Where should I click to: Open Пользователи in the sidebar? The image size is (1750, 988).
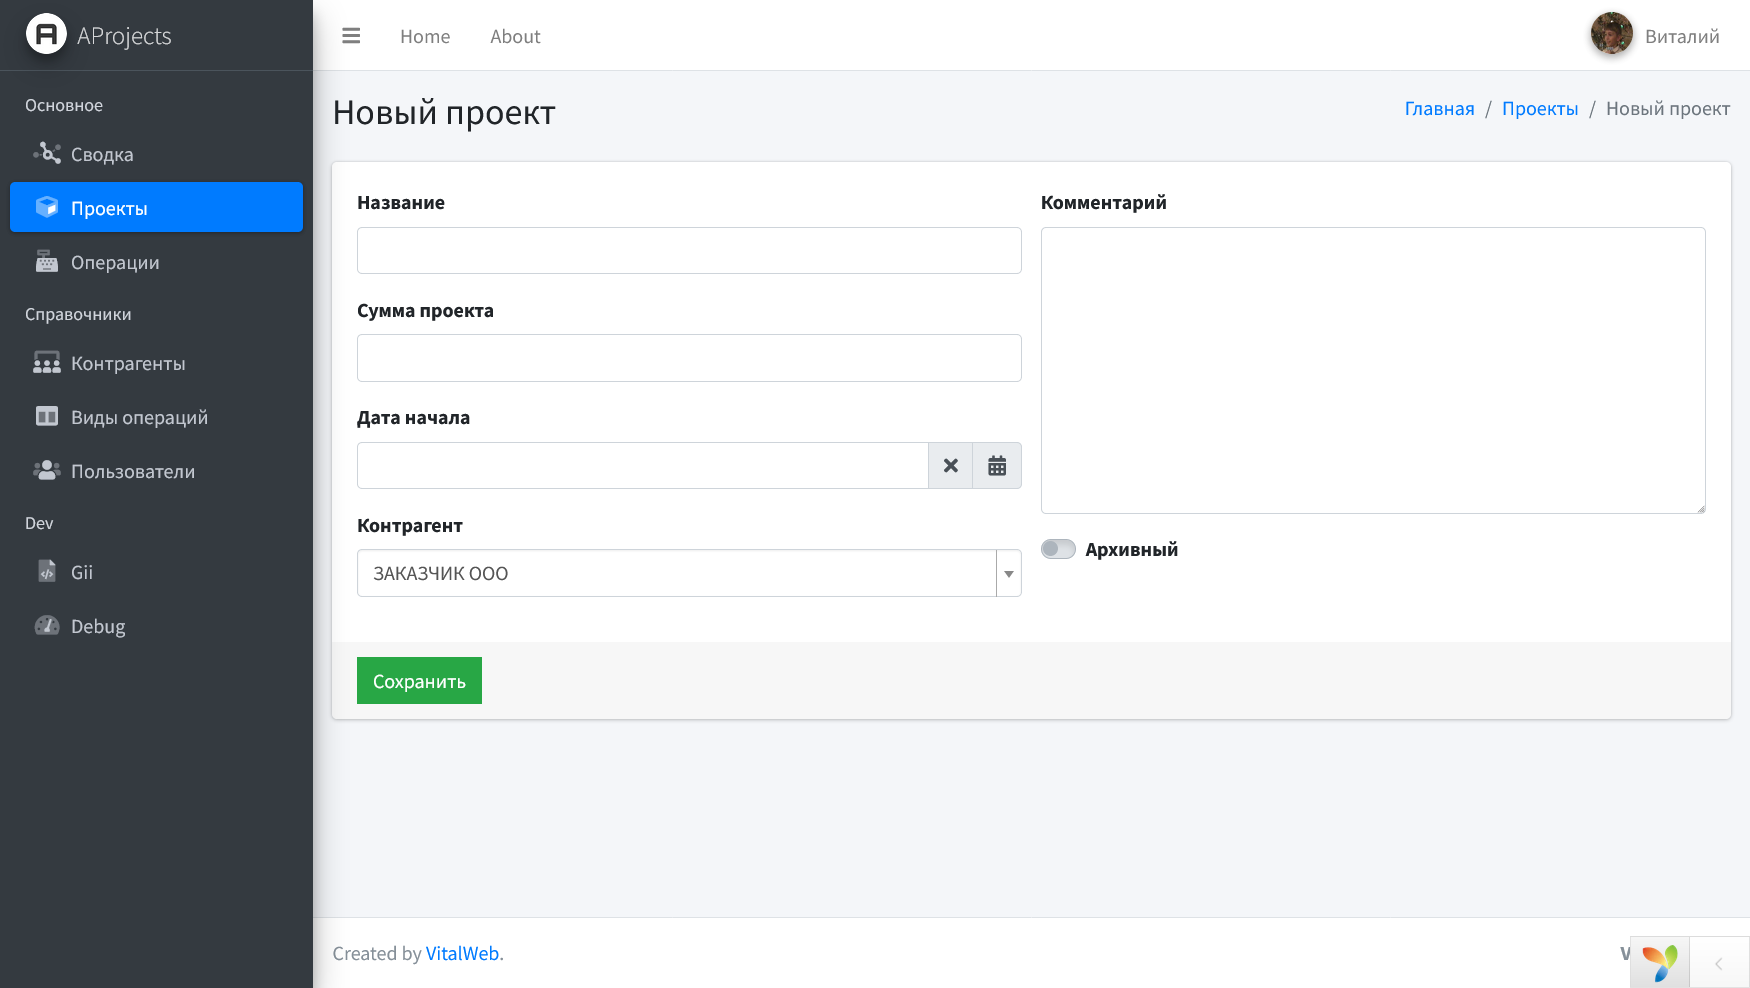(x=156, y=471)
